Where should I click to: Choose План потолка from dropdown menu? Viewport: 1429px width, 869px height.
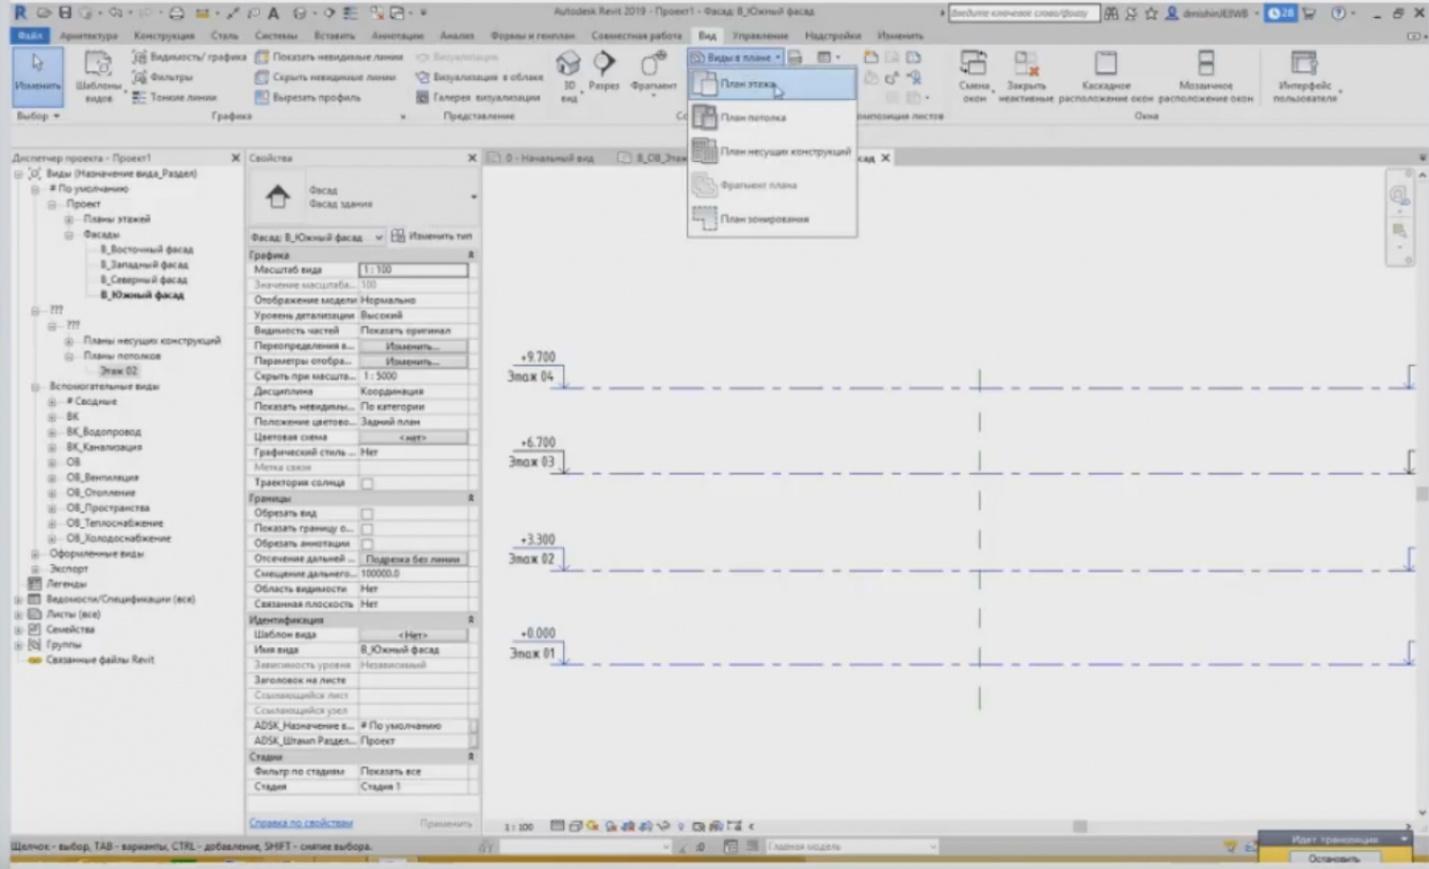[753, 118]
